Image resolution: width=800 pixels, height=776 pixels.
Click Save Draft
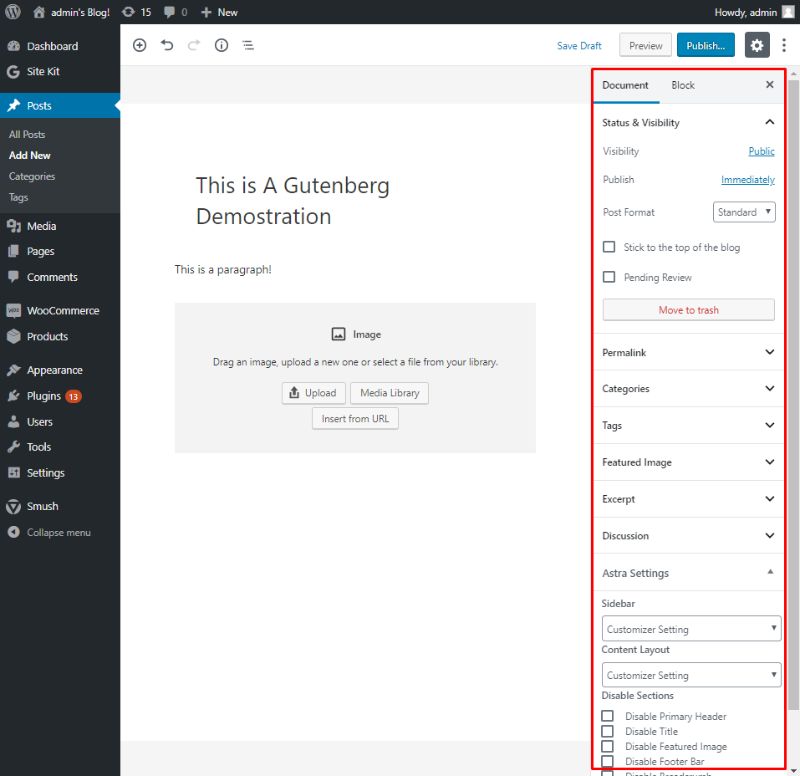pyautogui.click(x=579, y=45)
